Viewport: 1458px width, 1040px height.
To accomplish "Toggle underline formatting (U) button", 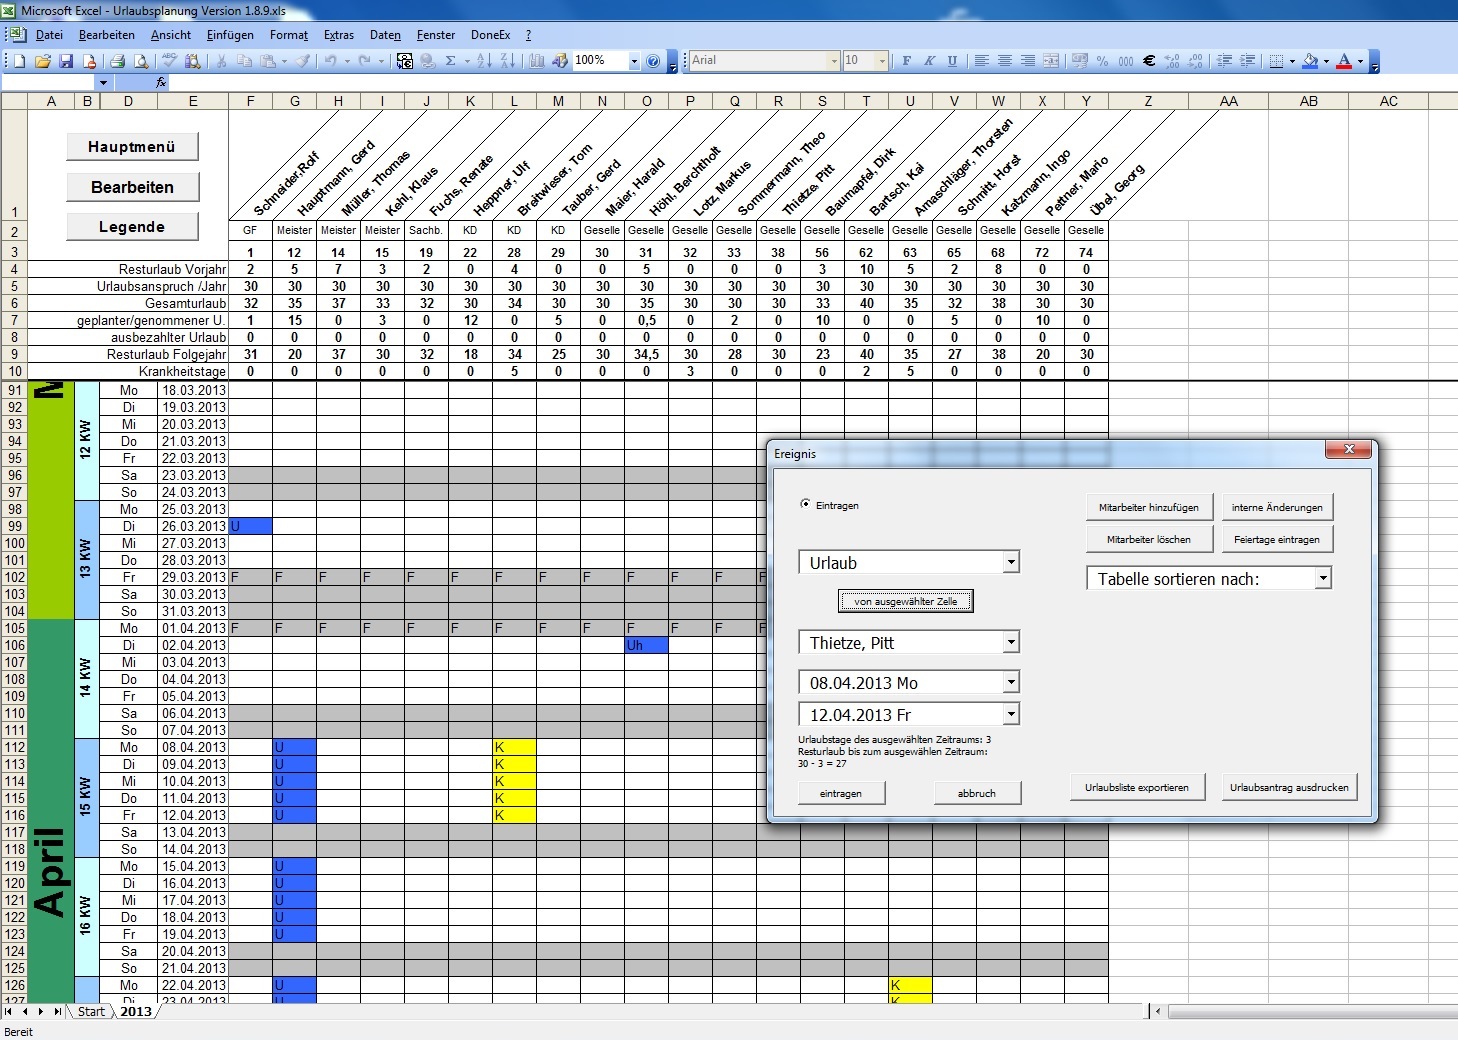I will [x=952, y=61].
